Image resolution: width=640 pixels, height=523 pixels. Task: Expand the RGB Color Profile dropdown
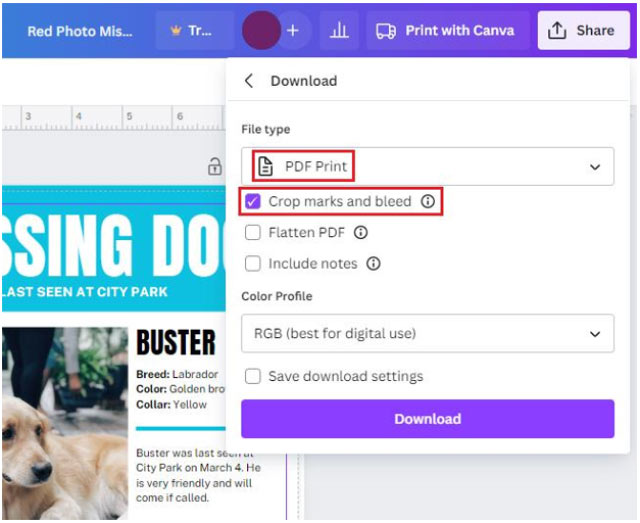click(x=427, y=334)
